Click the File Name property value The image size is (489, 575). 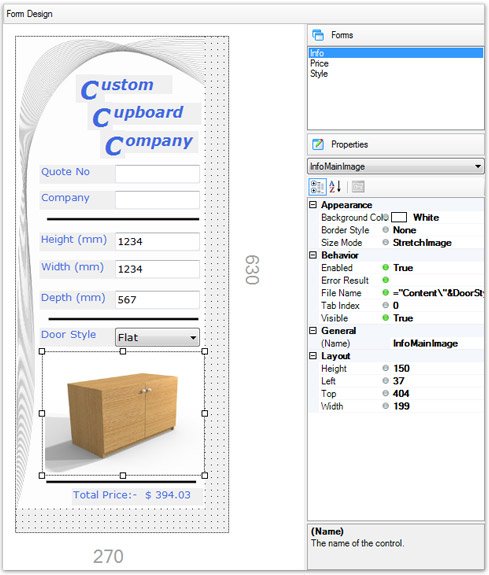click(438, 293)
